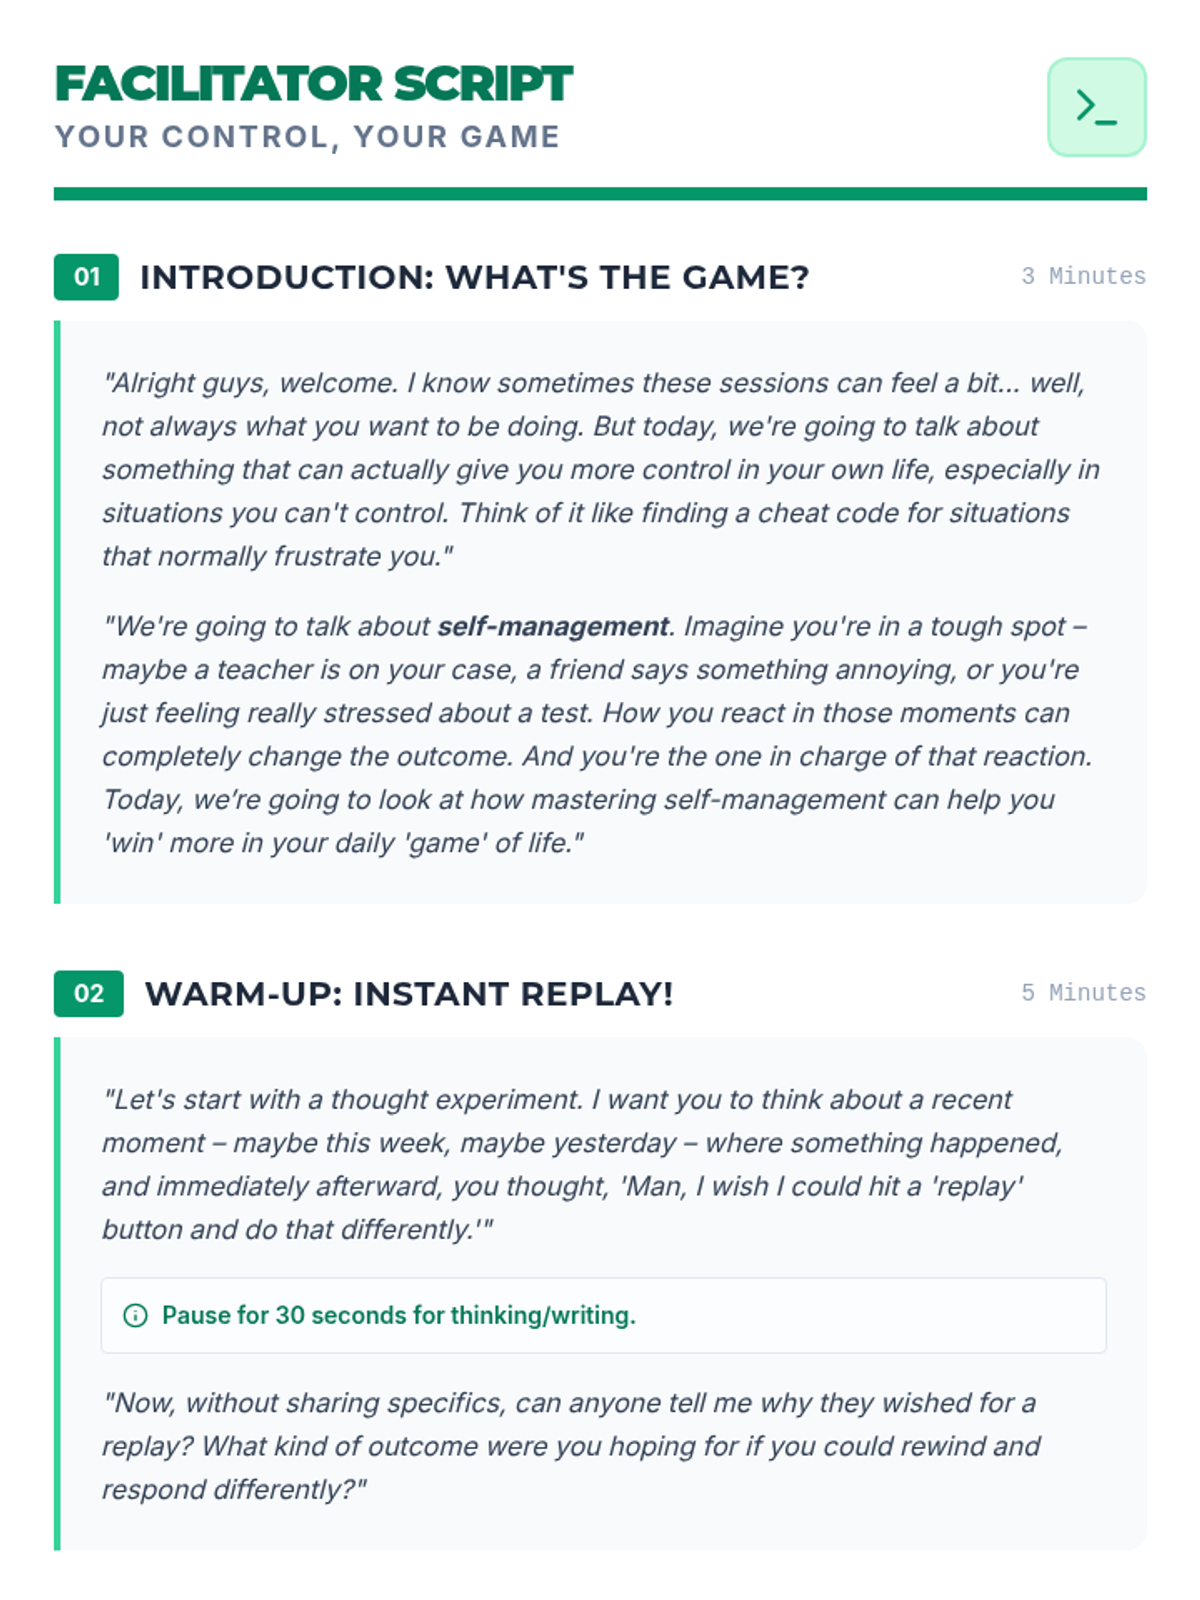Viewport: 1200px width, 1600px height.
Task: Select the 01 section number badge
Action: (86, 277)
